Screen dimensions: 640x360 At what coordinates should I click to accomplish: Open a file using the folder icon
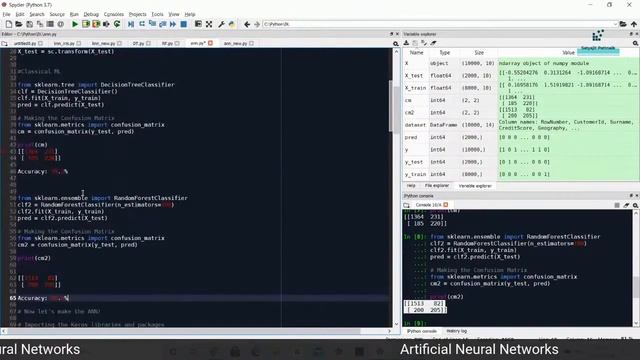coord(19,24)
